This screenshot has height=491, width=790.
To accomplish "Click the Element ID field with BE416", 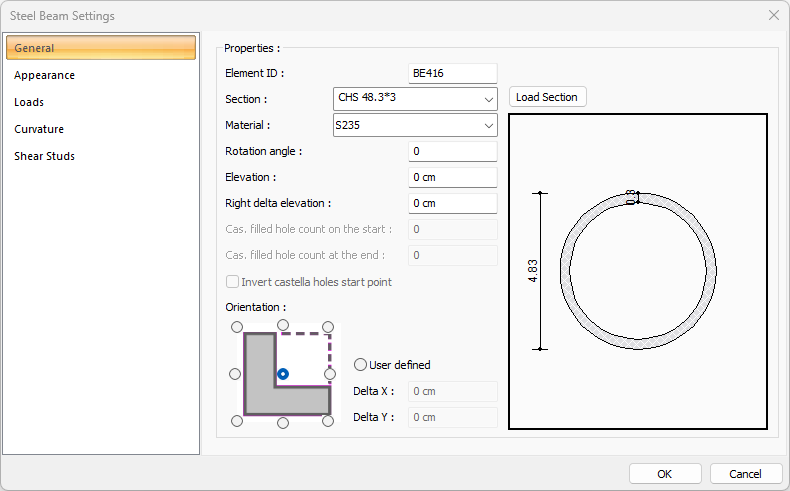I will point(452,73).
